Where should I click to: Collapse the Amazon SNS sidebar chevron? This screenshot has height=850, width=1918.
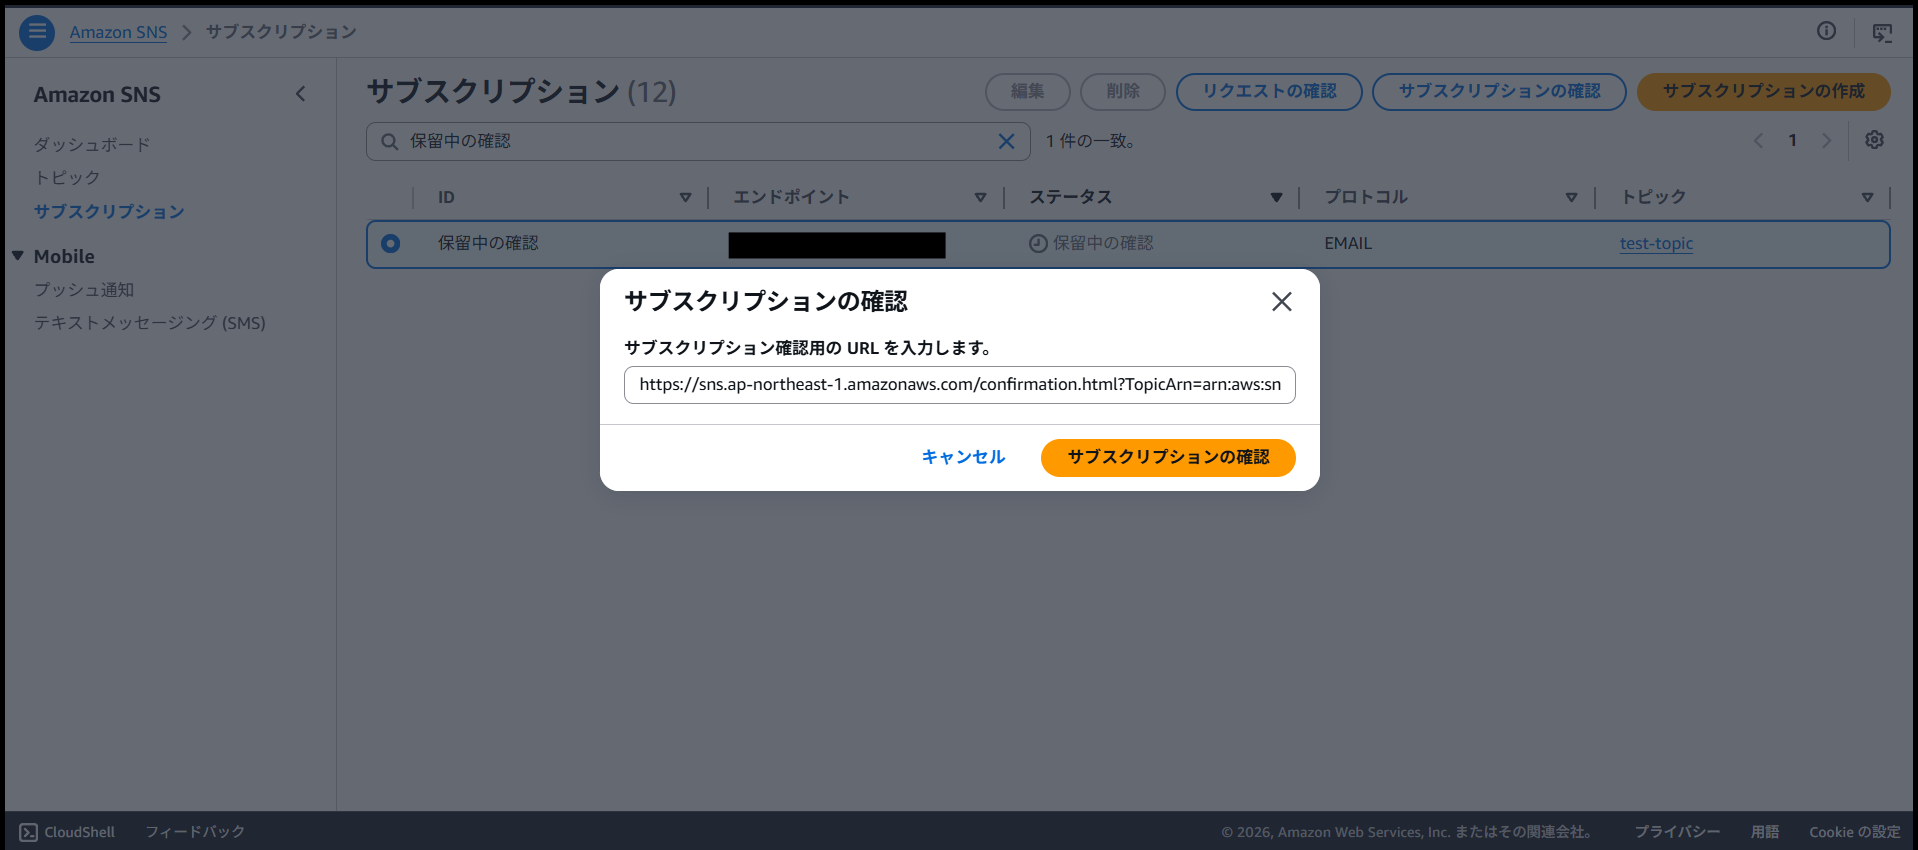(x=300, y=94)
